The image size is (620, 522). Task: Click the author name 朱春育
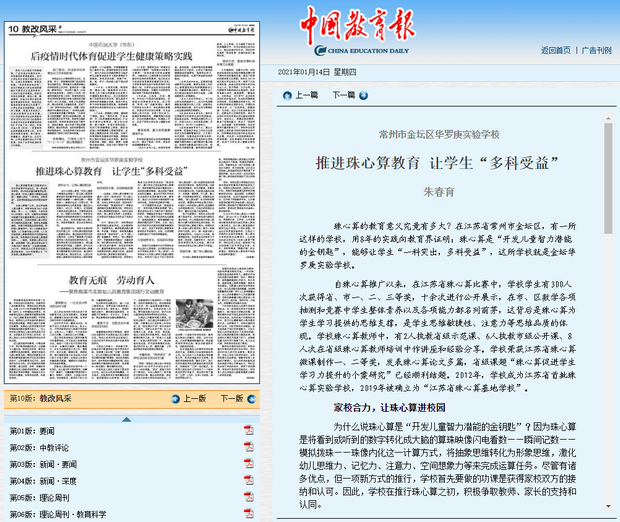[439, 192]
